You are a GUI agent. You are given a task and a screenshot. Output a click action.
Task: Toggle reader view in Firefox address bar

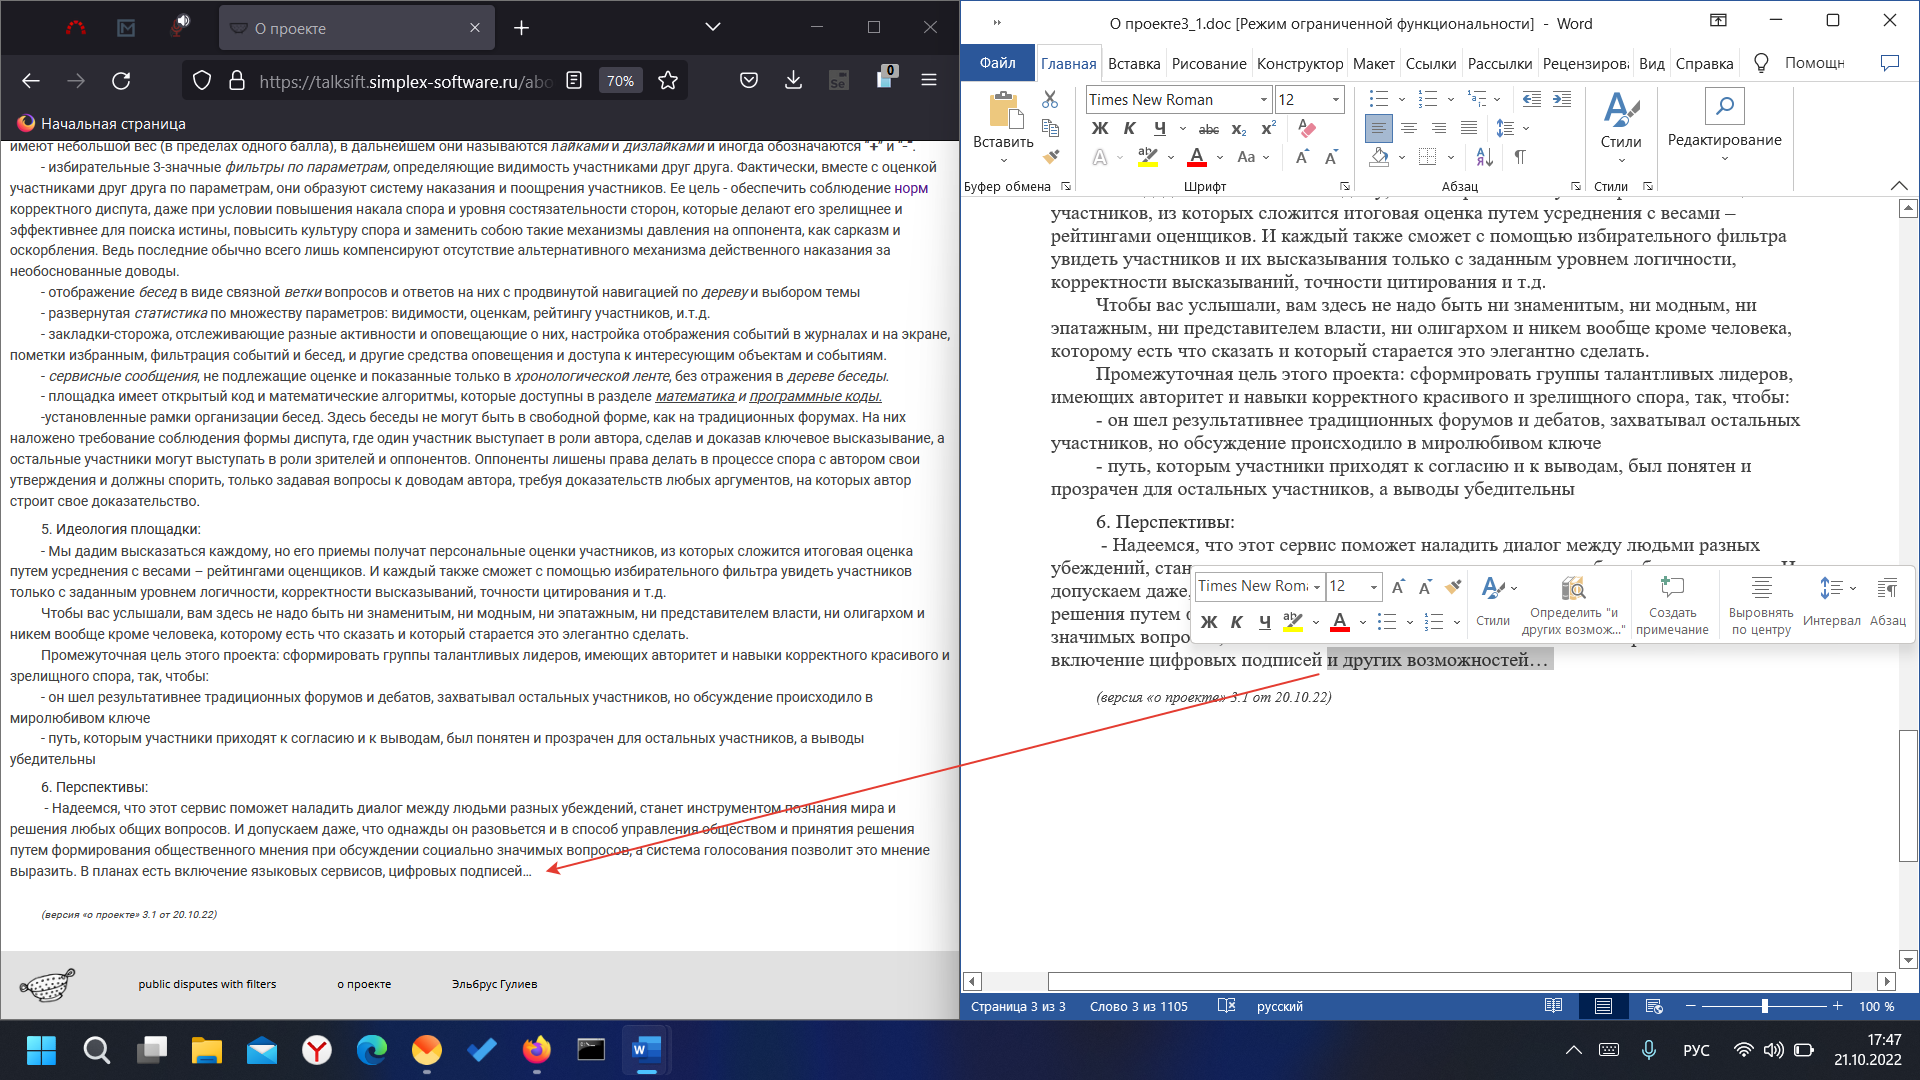click(574, 81)
